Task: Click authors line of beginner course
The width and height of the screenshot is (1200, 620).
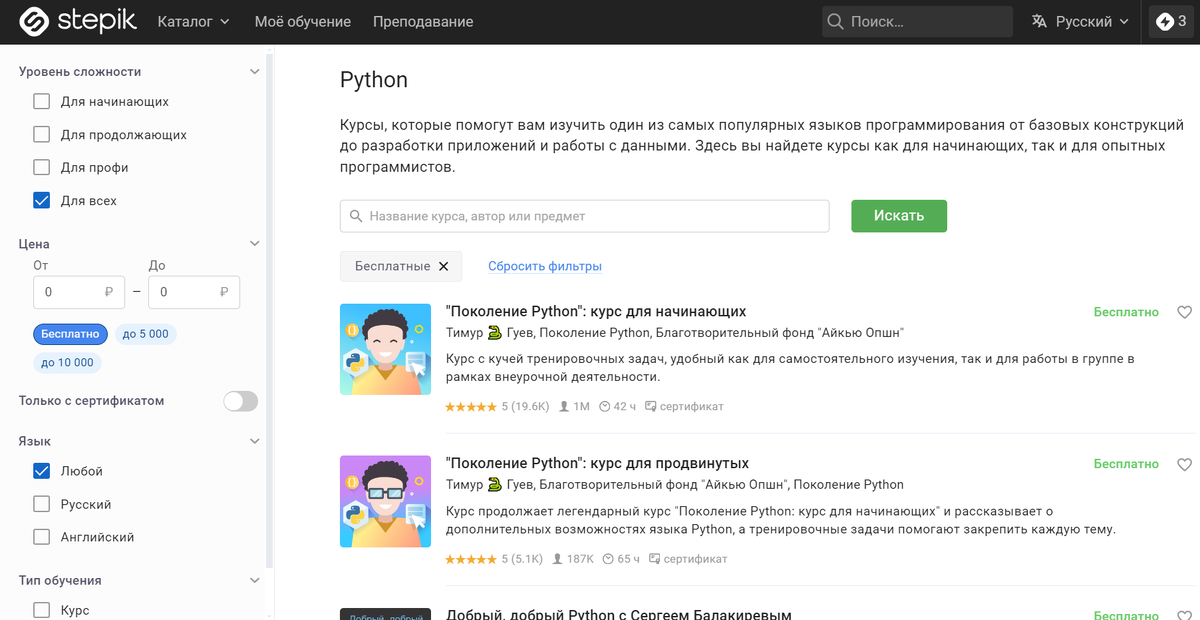Action: [675, 333]
